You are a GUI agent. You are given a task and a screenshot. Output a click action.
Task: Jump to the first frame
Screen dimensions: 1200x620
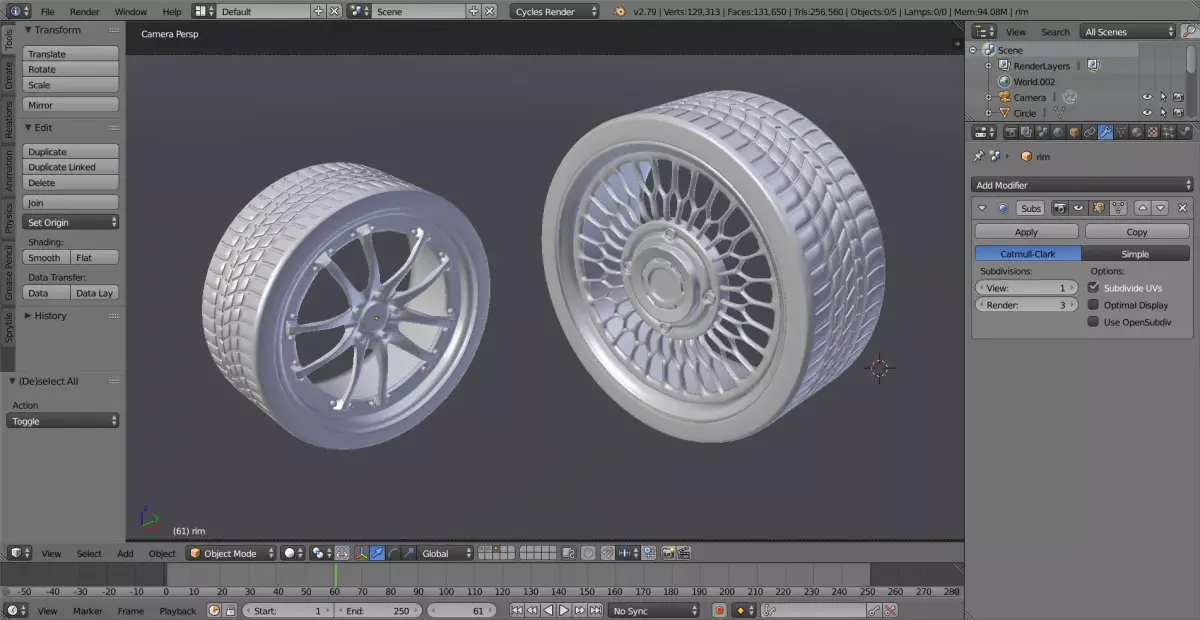point(517,610)
